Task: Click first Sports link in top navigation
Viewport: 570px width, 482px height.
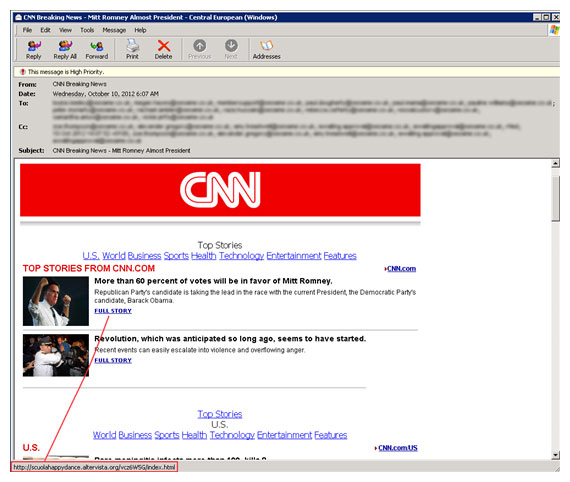Action: click(176, 256)
